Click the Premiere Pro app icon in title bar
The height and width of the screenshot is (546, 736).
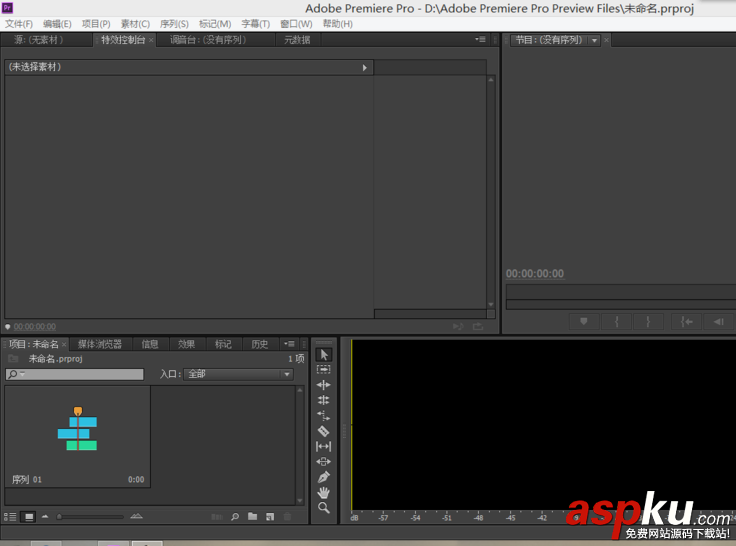(8, 8)
